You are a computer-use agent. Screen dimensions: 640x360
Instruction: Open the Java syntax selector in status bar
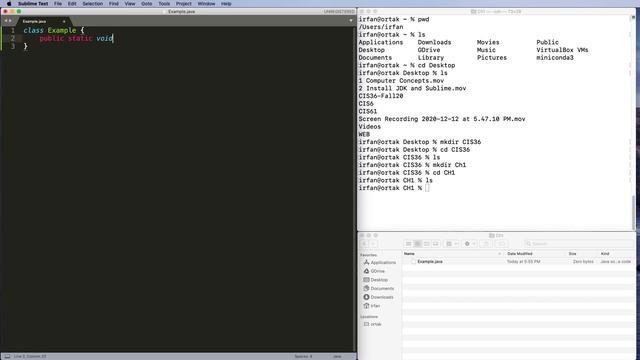point(337,356)
